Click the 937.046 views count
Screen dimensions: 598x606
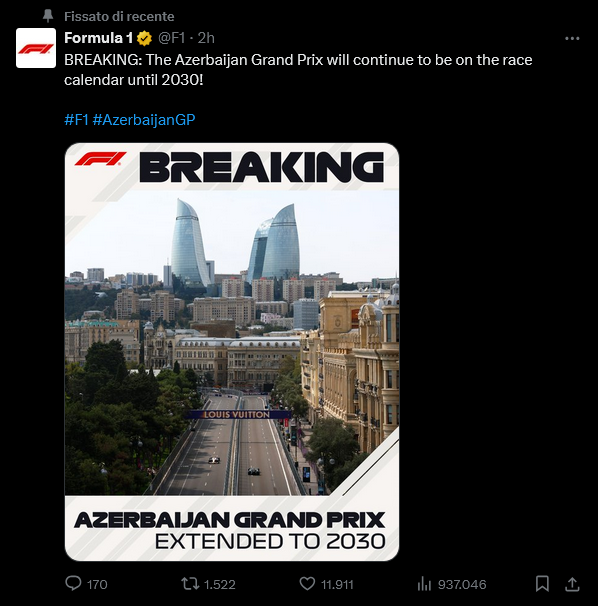click(462, 584)
